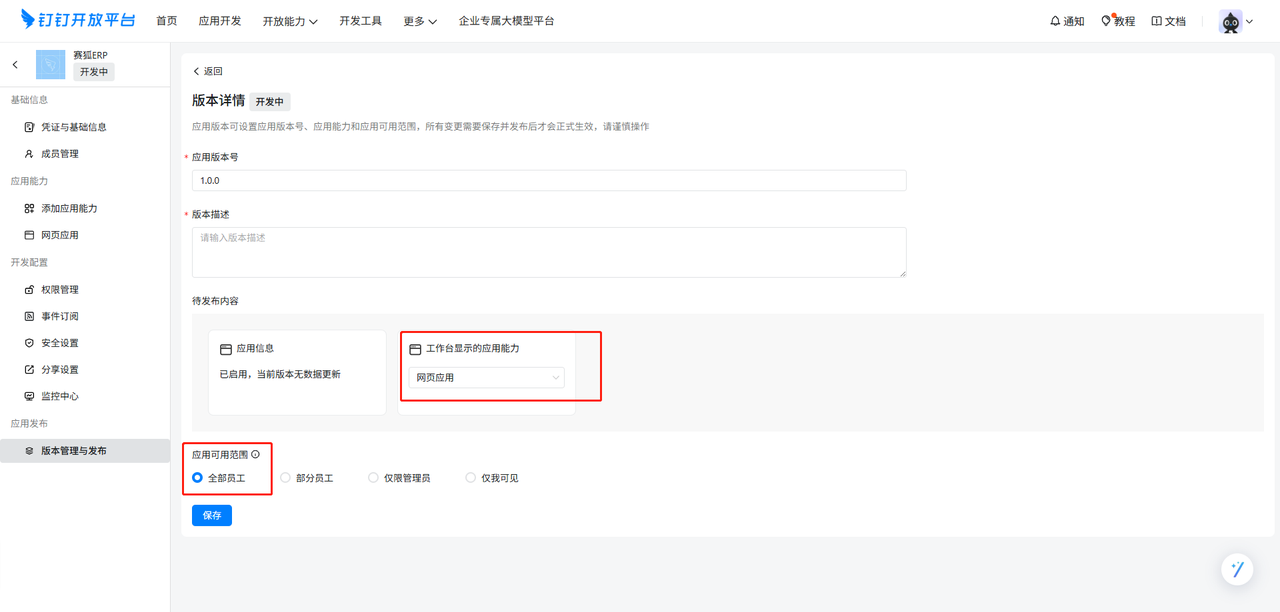Screen dimensions: 1280x612
Task: Click the 返回 back link
Action: [208, 71]
